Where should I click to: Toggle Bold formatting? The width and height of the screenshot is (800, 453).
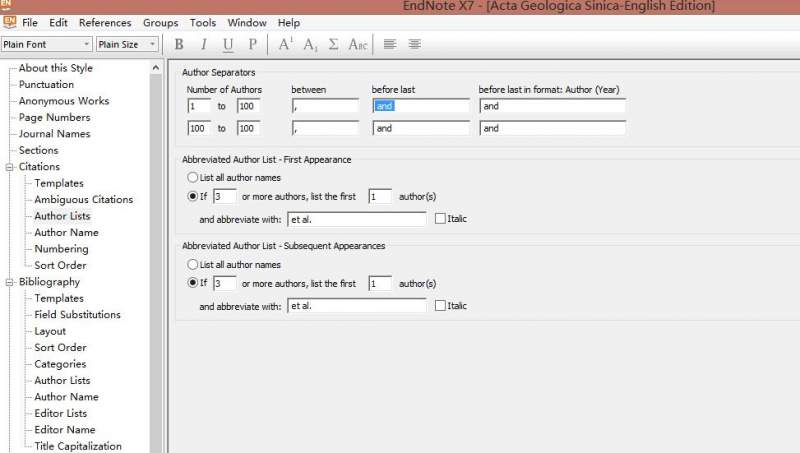tap(179, 44)
